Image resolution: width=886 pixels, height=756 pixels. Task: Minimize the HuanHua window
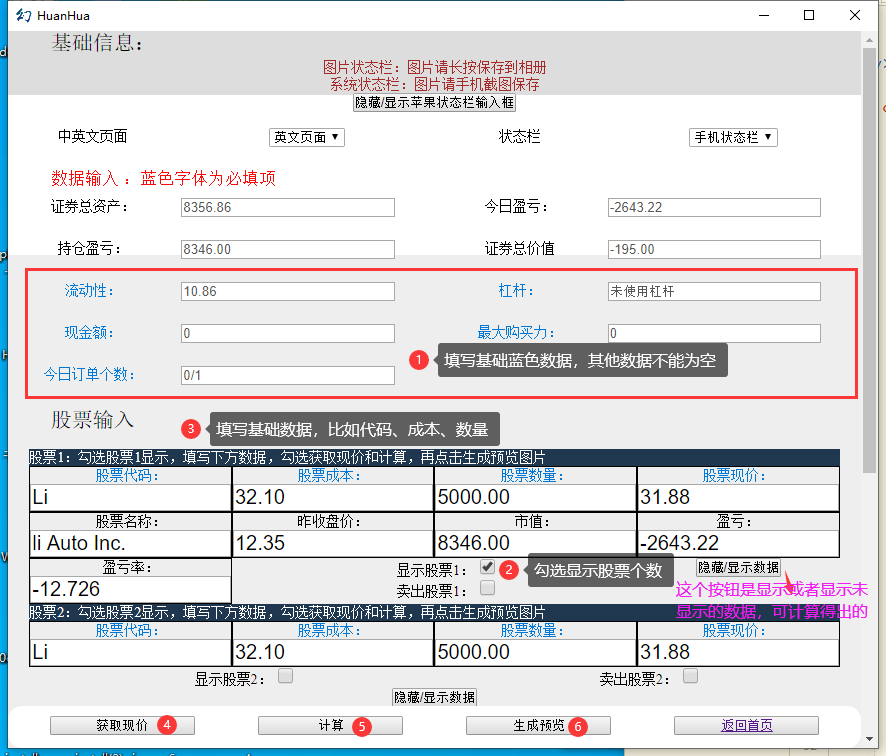pos(764,15)
